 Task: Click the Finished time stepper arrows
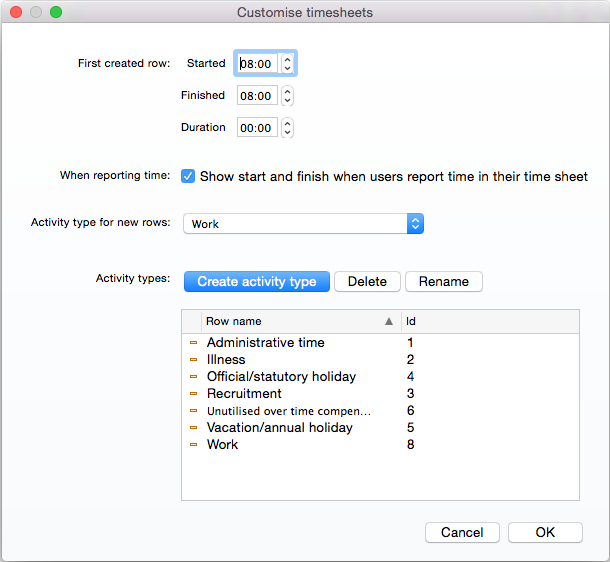(x=287, y=96)
